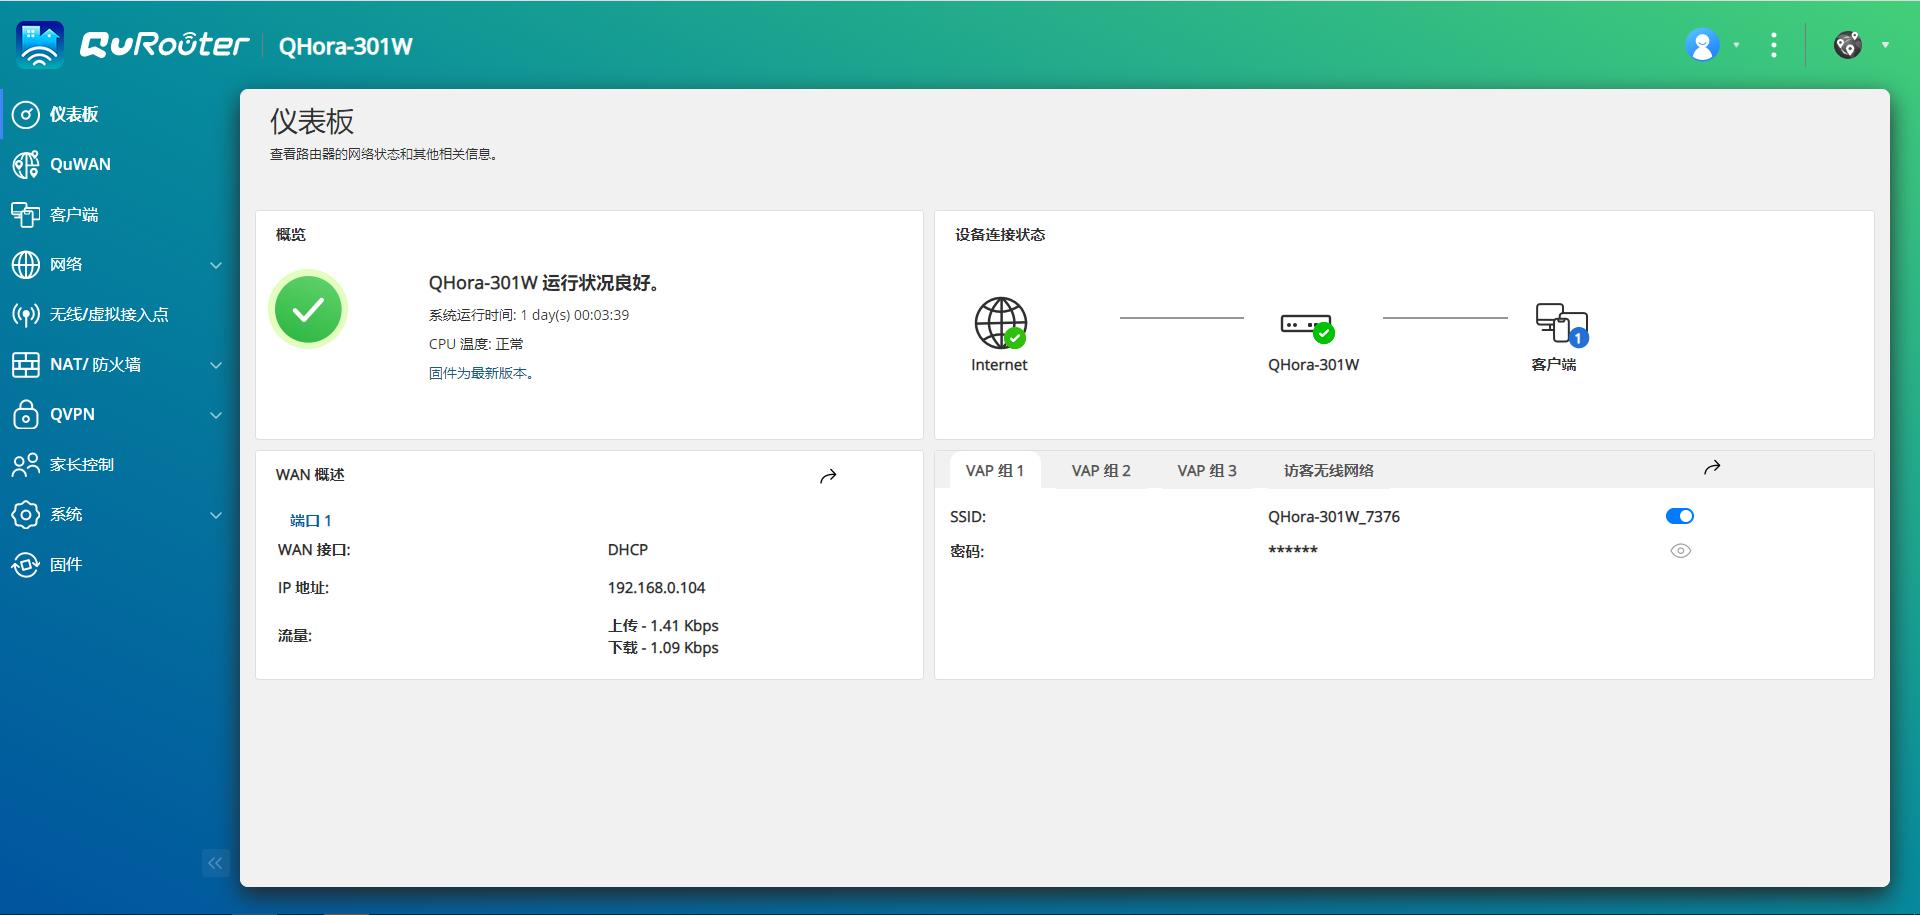This screenshot has height=915, width=1920.
Task: Disable the SSID QHora-301W_7376
Action: (1679, 516)
